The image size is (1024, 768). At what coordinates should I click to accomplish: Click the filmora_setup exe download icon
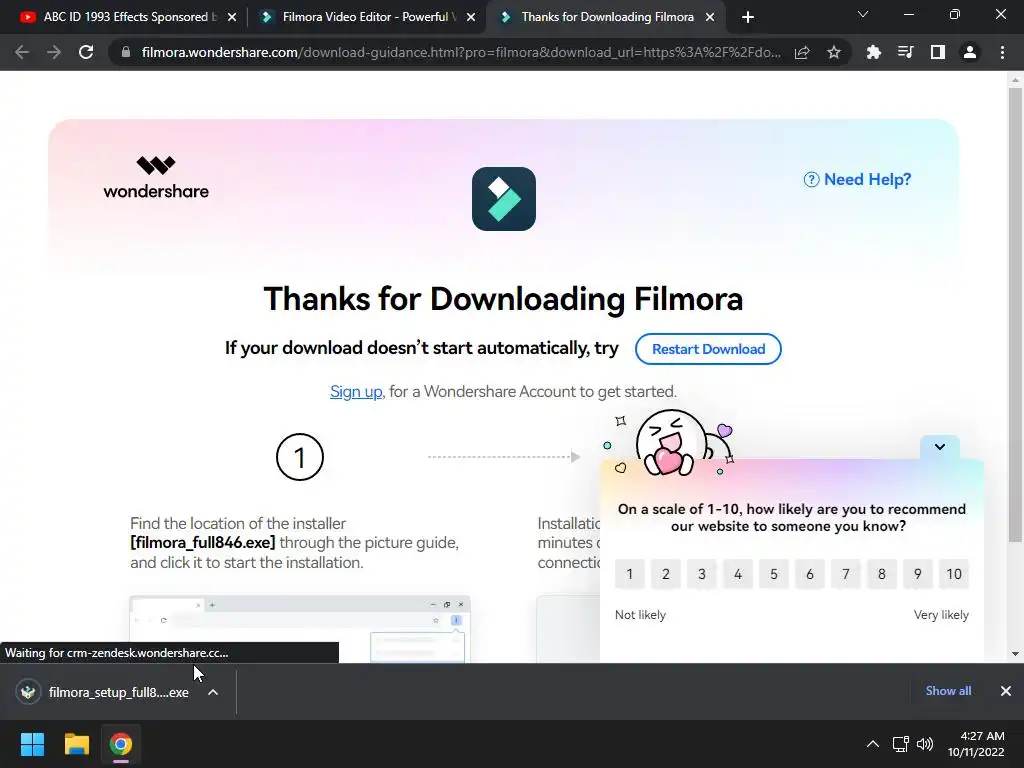28,692
